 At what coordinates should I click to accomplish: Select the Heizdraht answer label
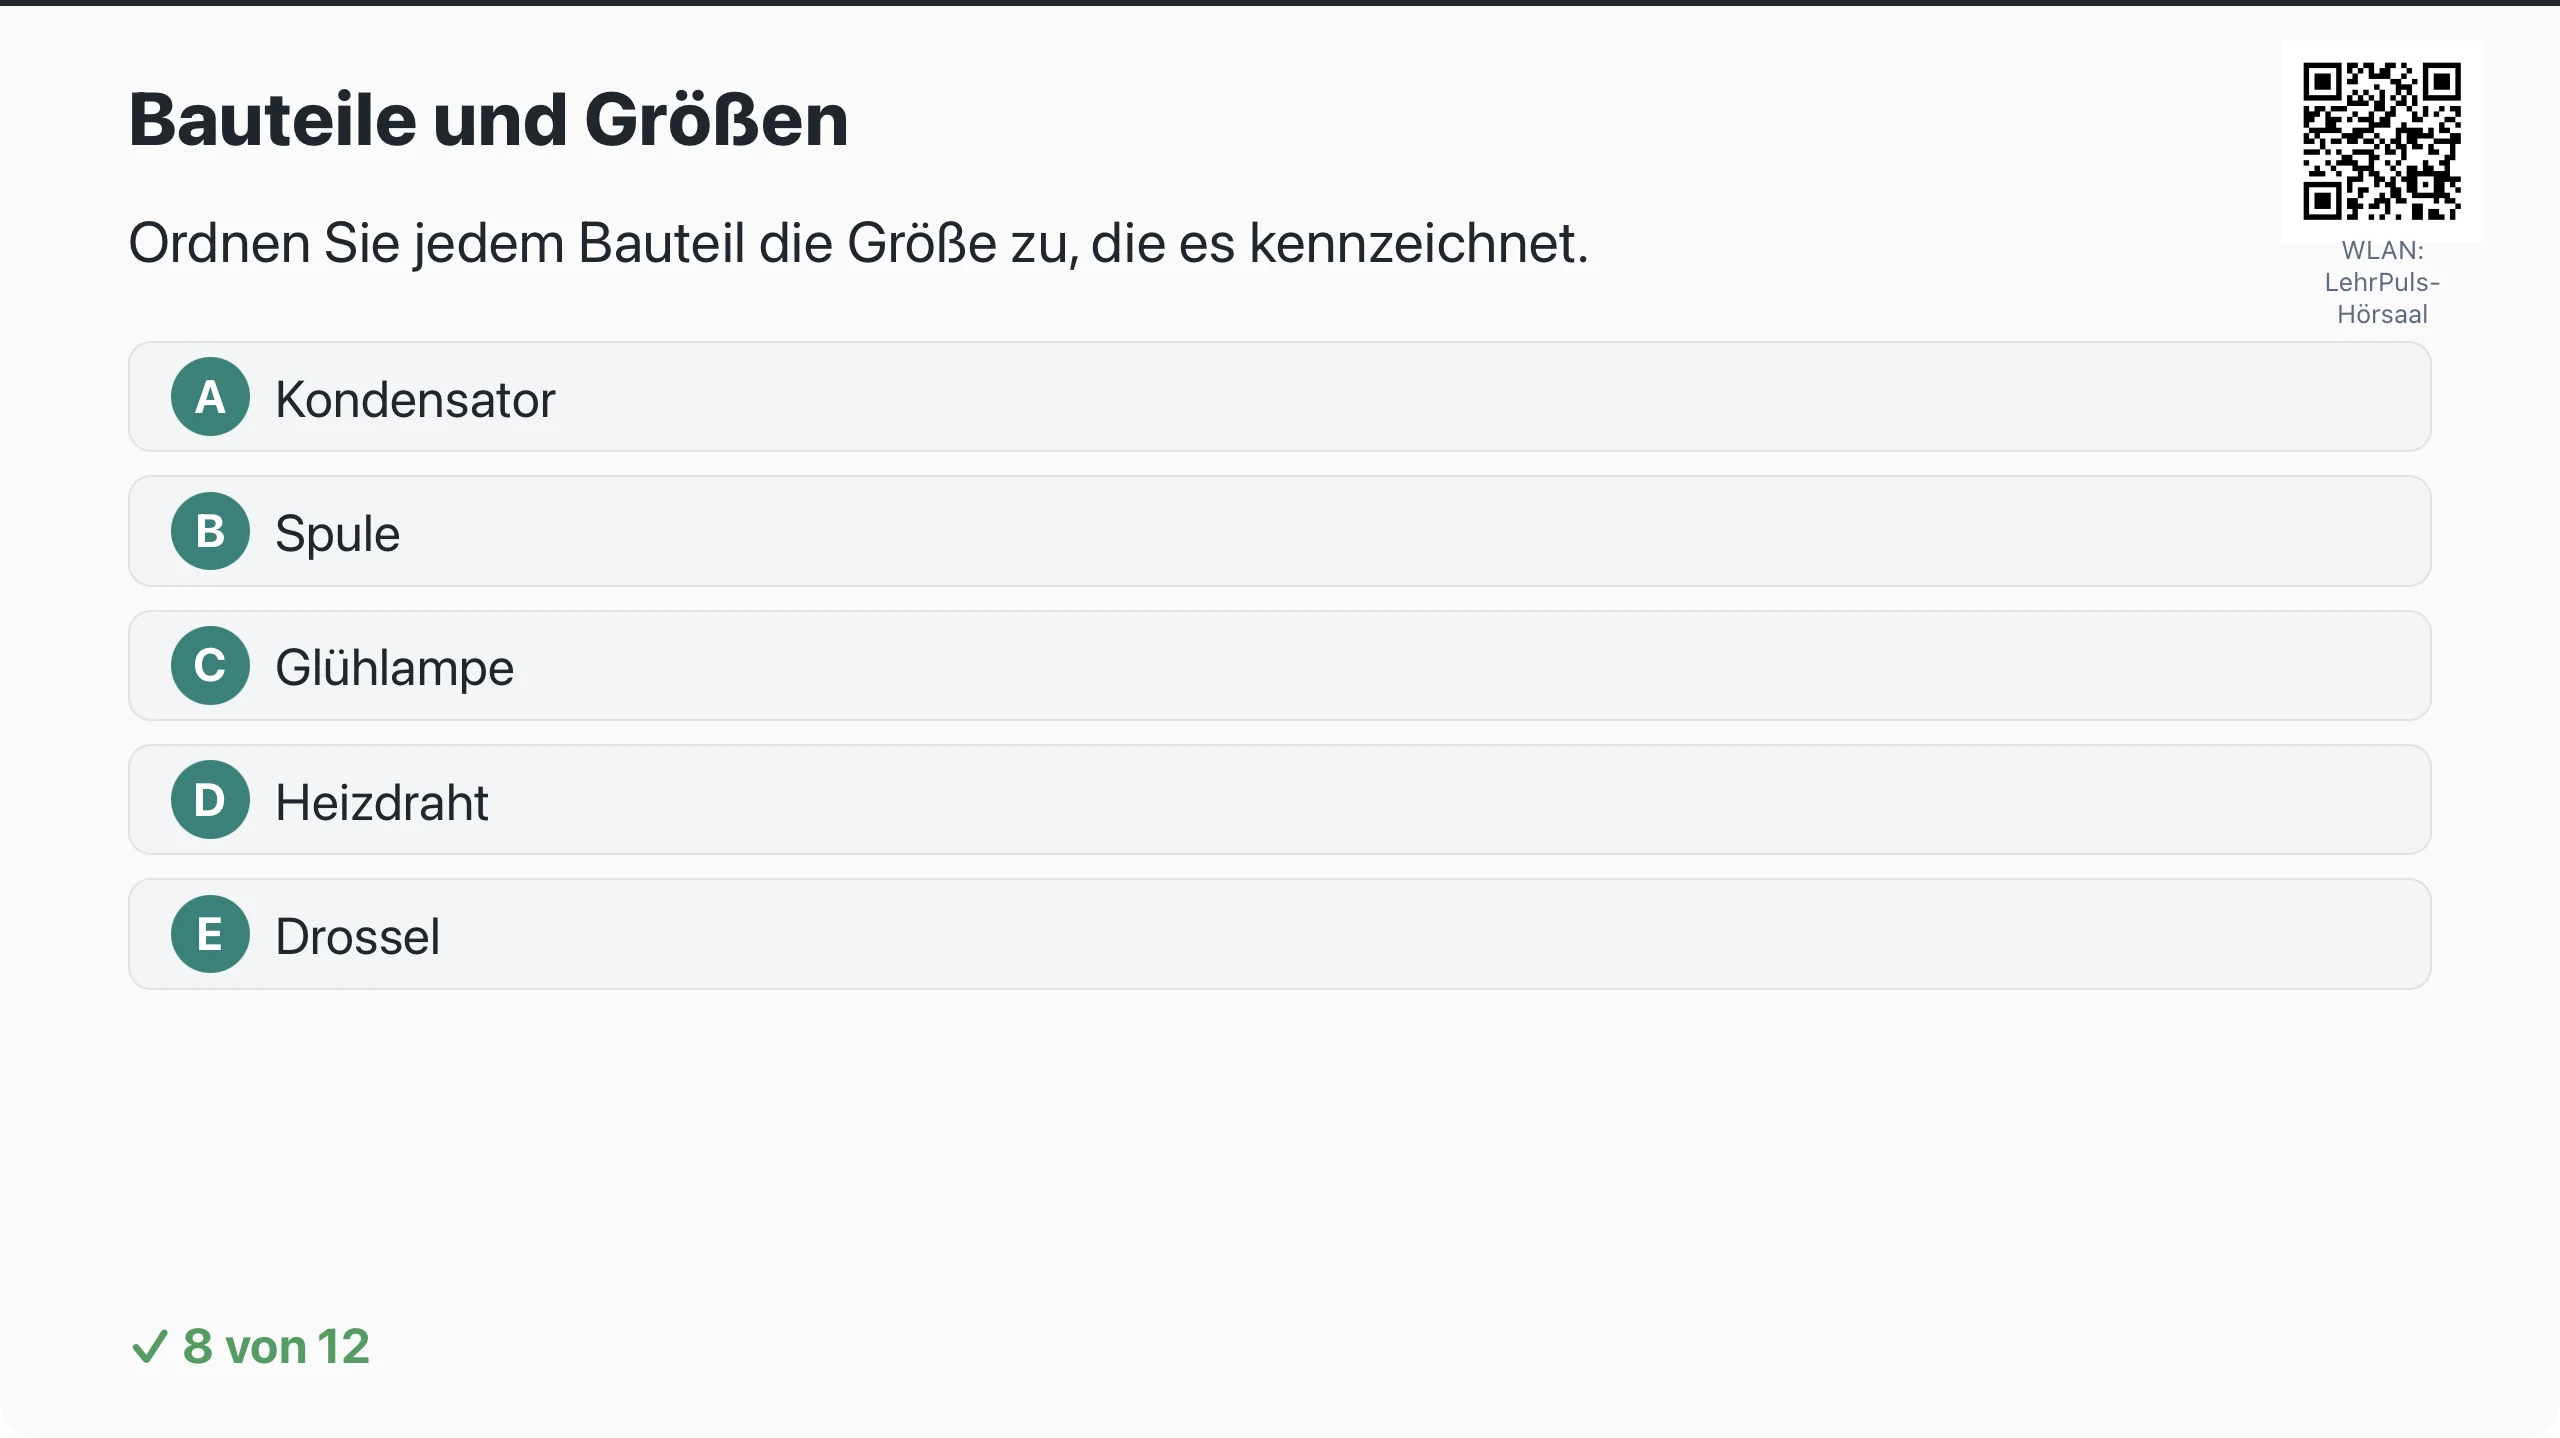click(382, 802)
